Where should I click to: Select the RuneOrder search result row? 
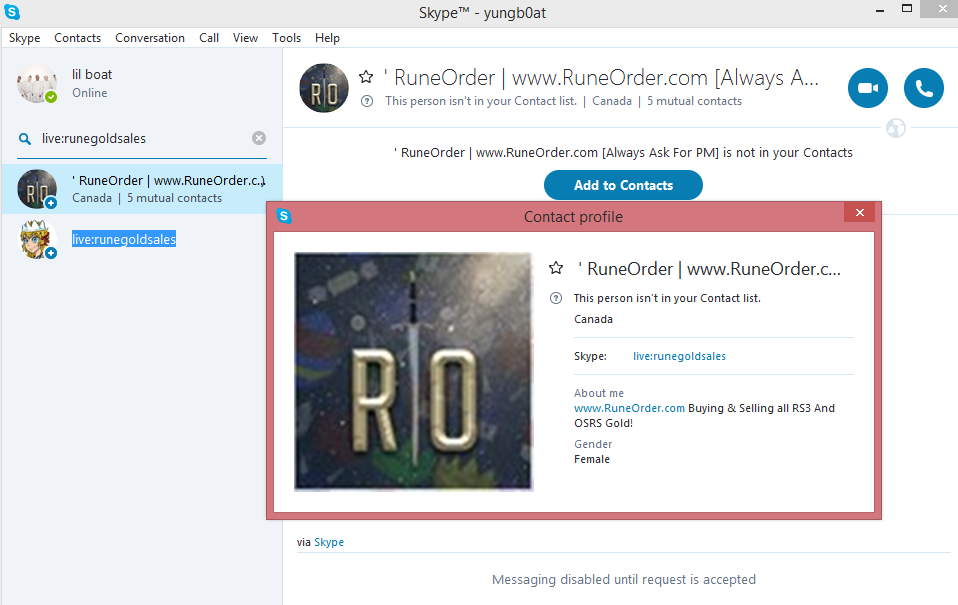[x=142, y=189]
